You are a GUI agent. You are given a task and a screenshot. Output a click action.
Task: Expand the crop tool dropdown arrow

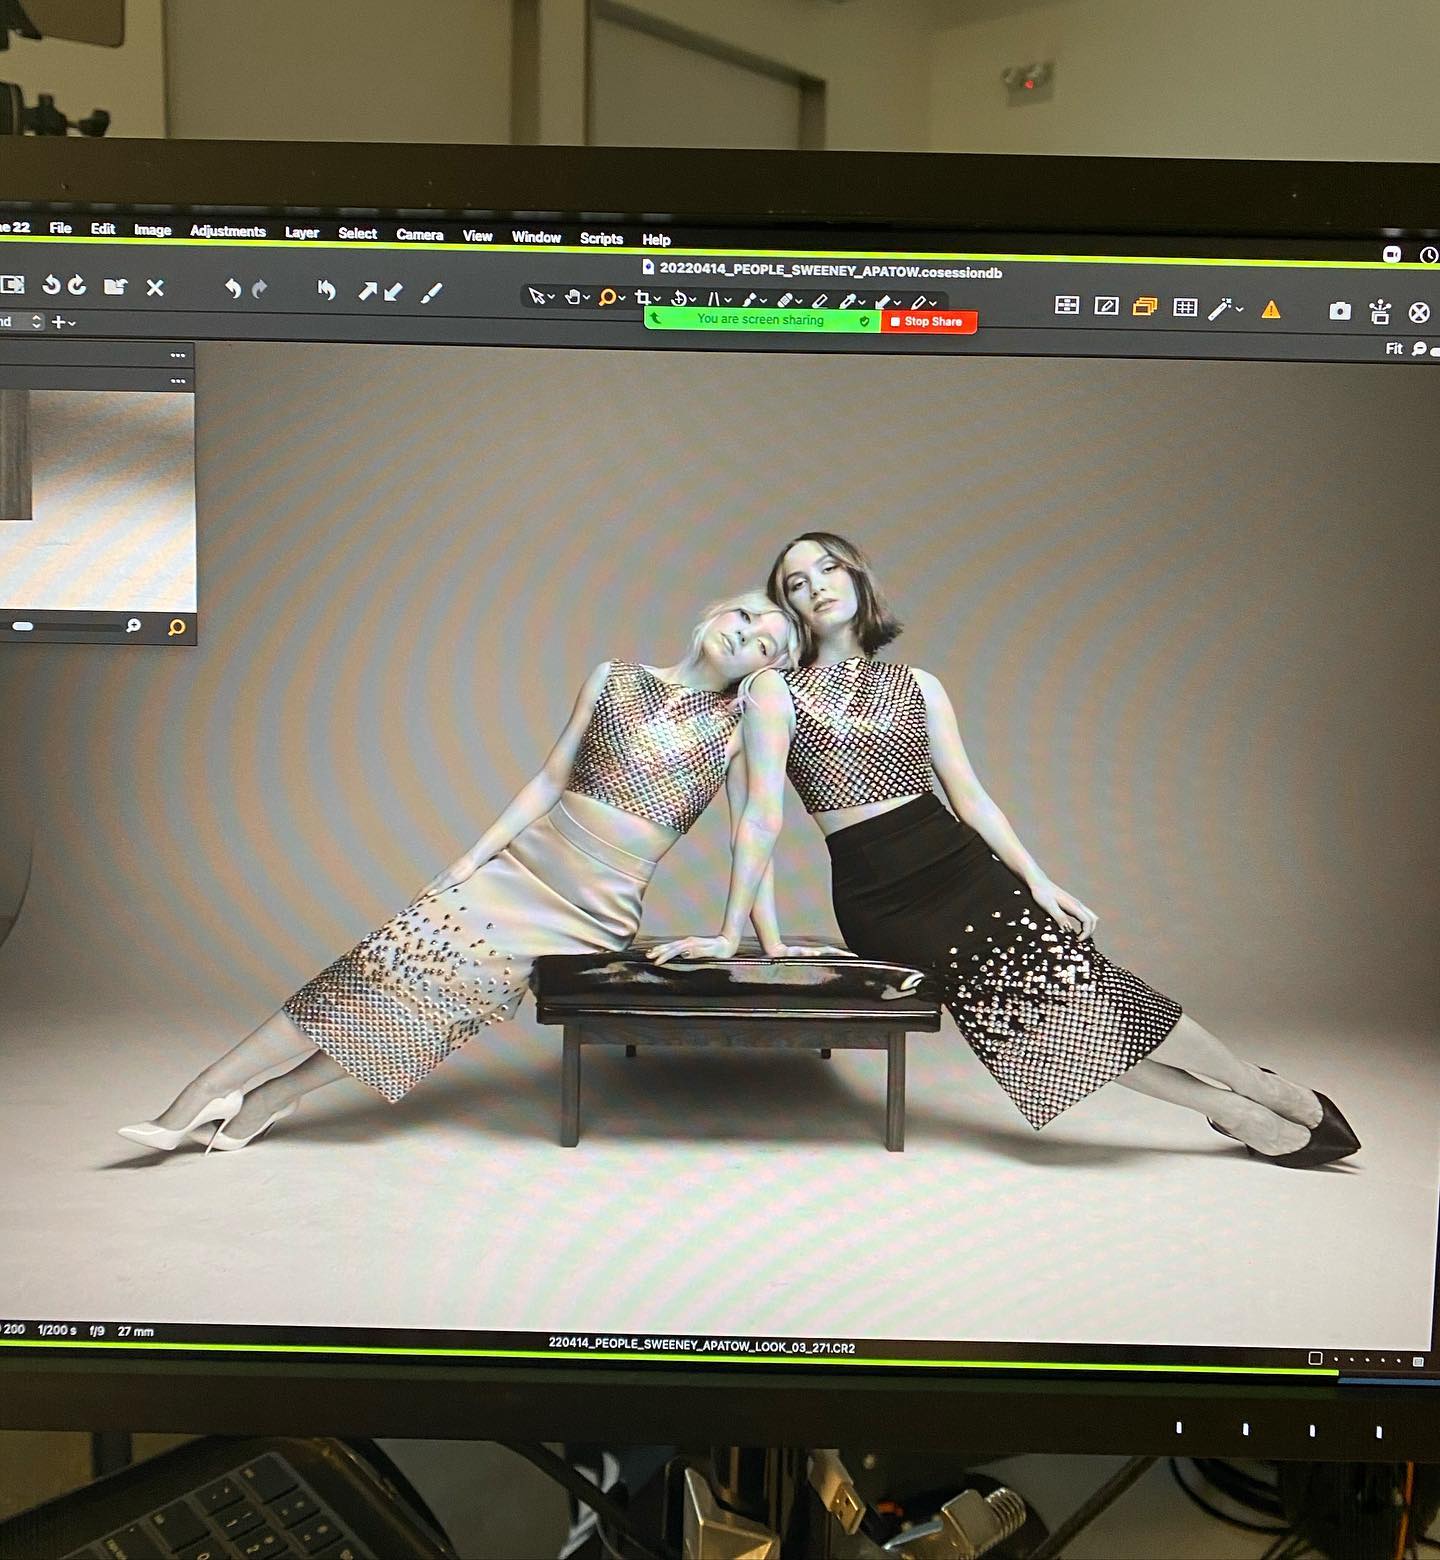pyautogui.click(x=657, y=300)
